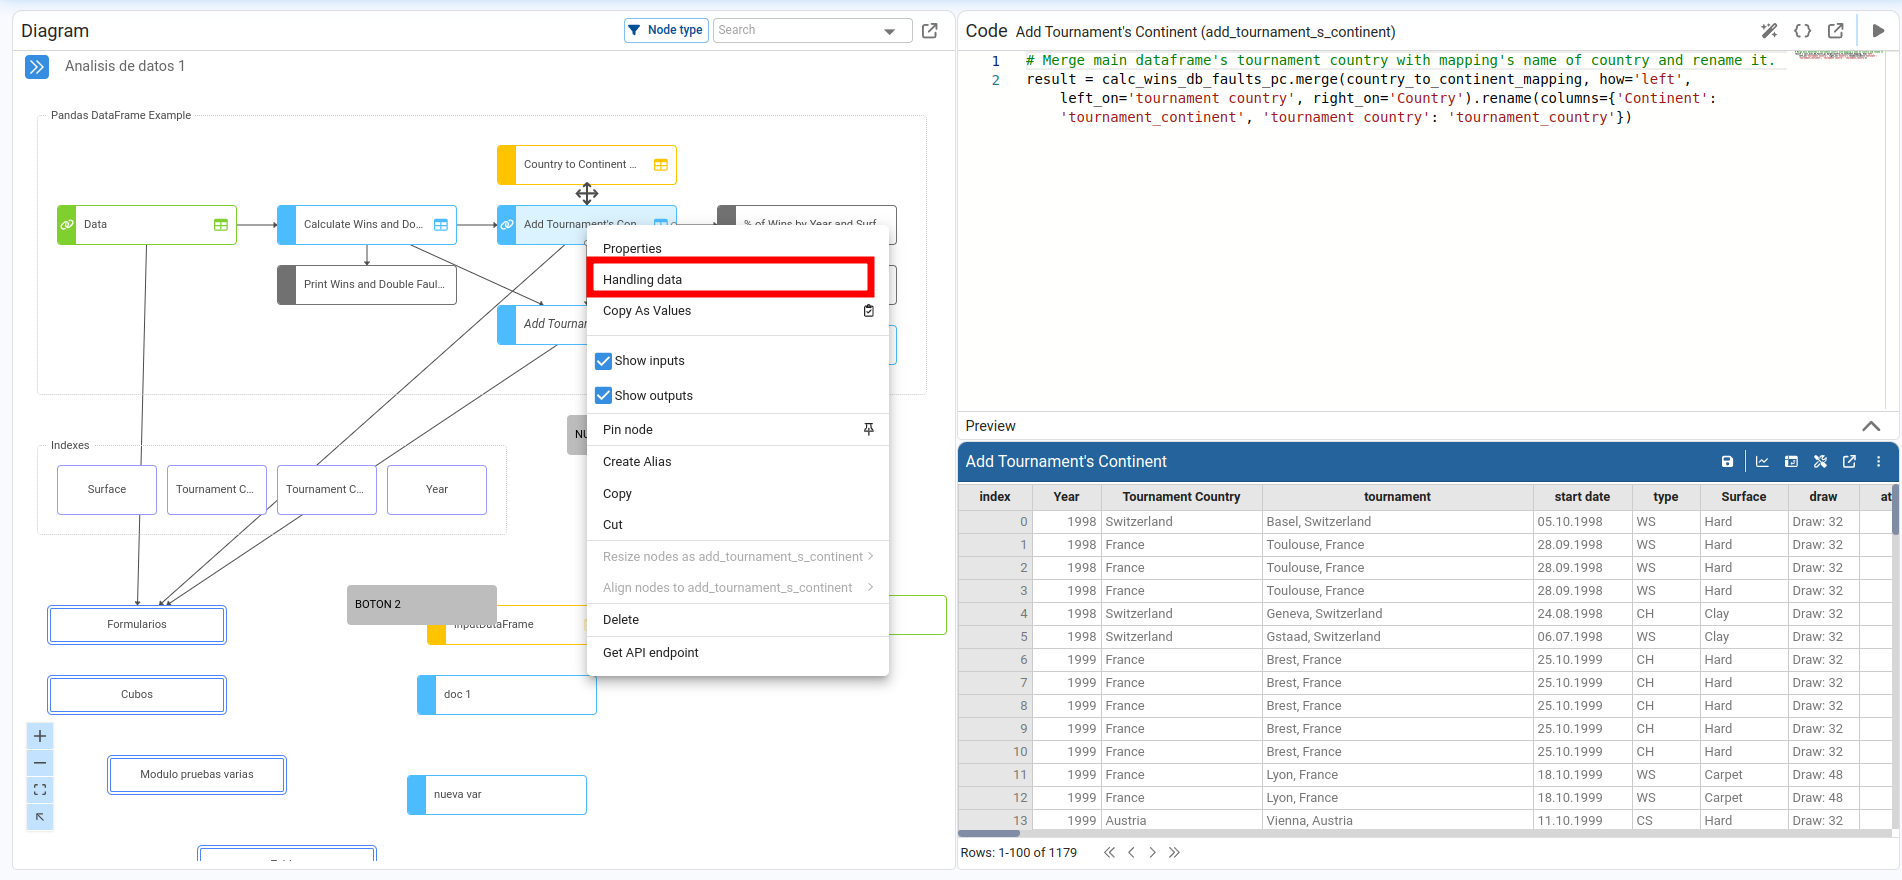Collapse the Preview panel chevron
The height and width of the screenshot is (880, 1902).
pyautogui.click(x=1870, y=426)
